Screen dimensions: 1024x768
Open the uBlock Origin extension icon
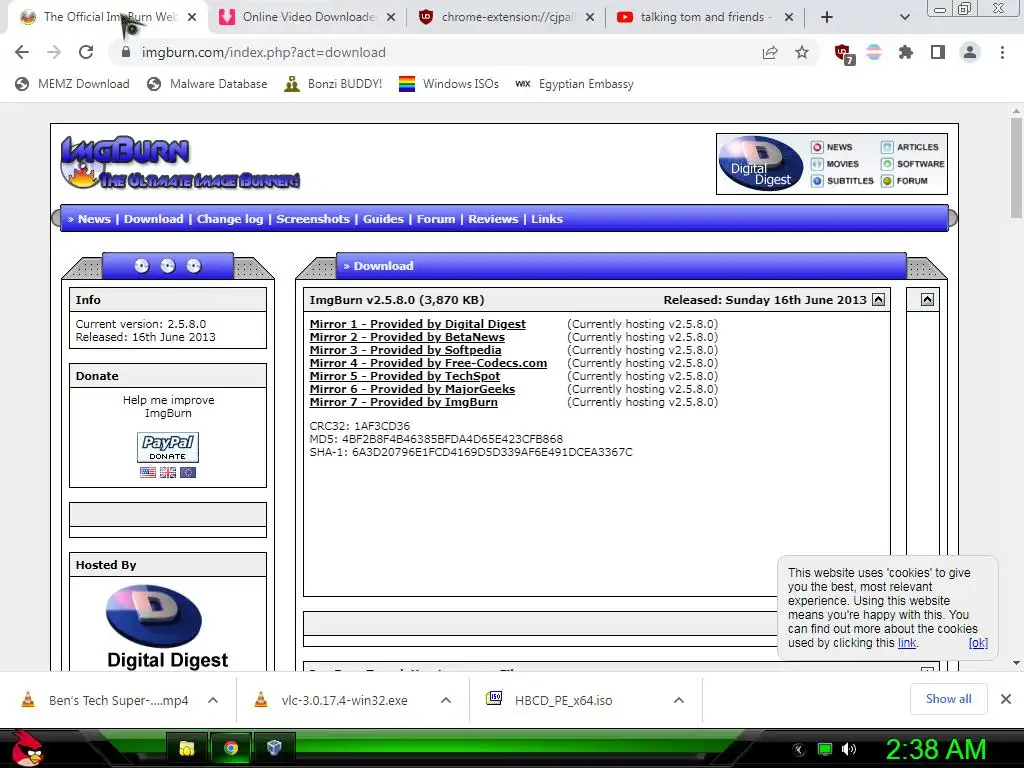[x=844, y=54]
